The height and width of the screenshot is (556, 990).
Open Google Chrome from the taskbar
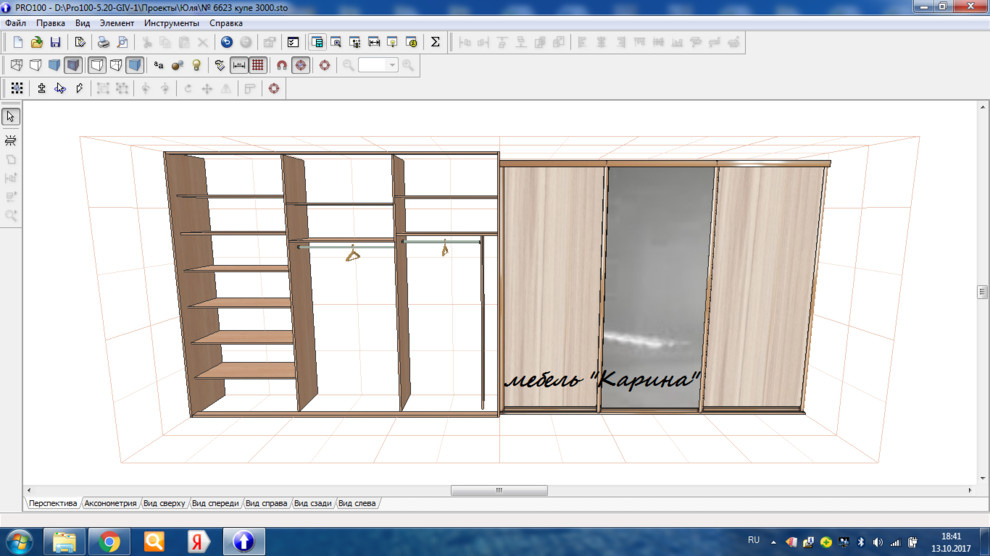(110, 541)
